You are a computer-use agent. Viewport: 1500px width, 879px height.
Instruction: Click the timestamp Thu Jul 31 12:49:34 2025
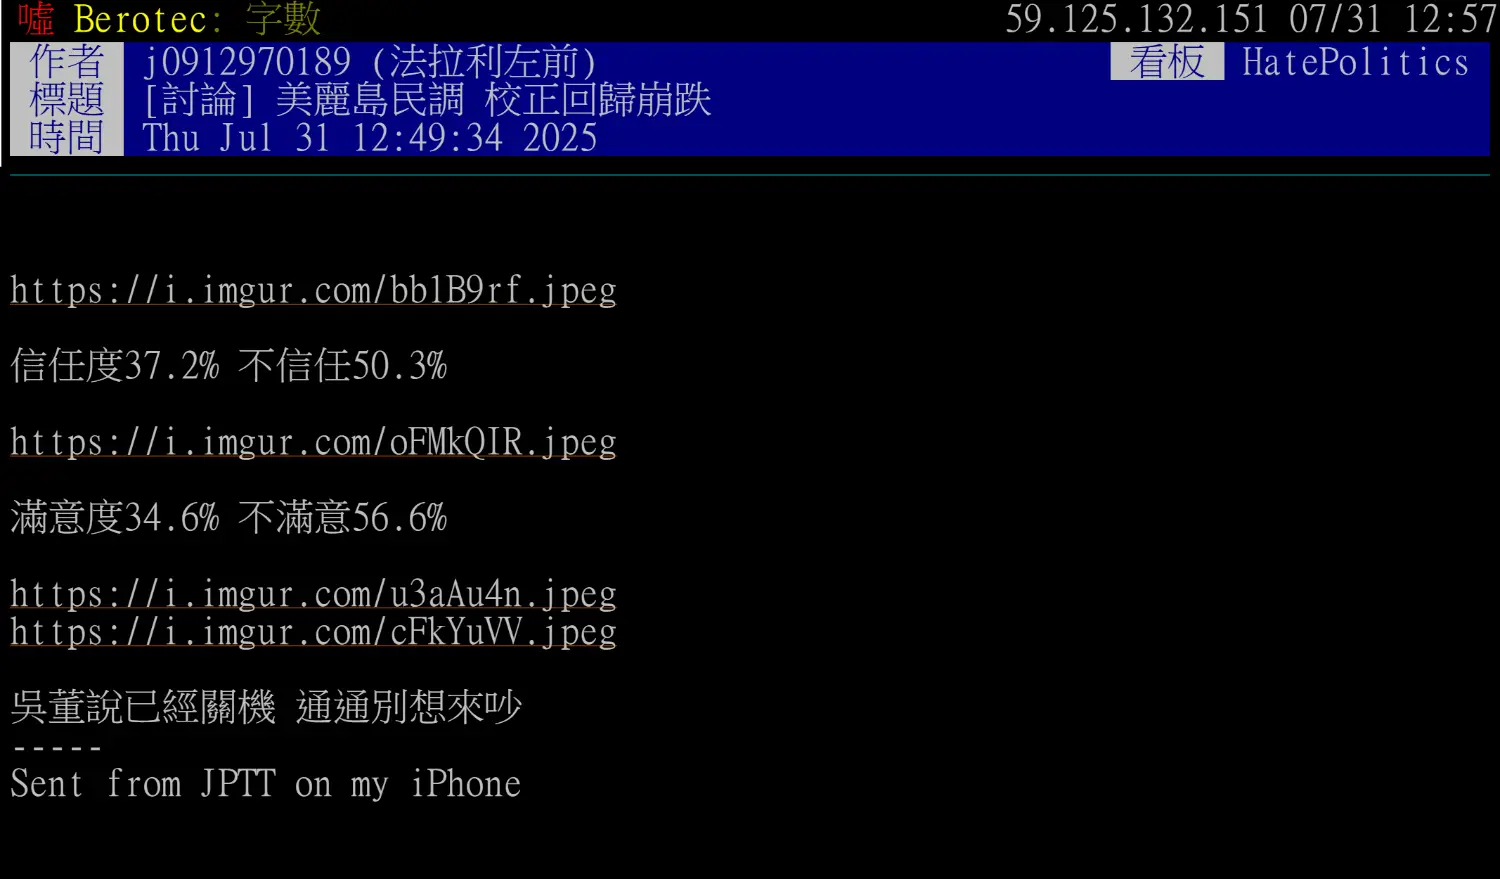tap(370, 138)
